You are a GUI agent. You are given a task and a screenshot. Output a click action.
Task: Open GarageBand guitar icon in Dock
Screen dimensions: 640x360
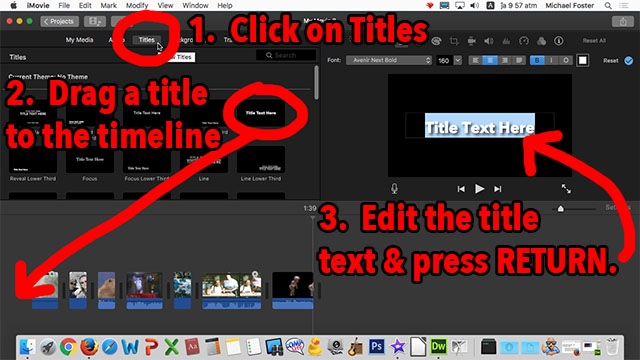(x=356, y=347)
